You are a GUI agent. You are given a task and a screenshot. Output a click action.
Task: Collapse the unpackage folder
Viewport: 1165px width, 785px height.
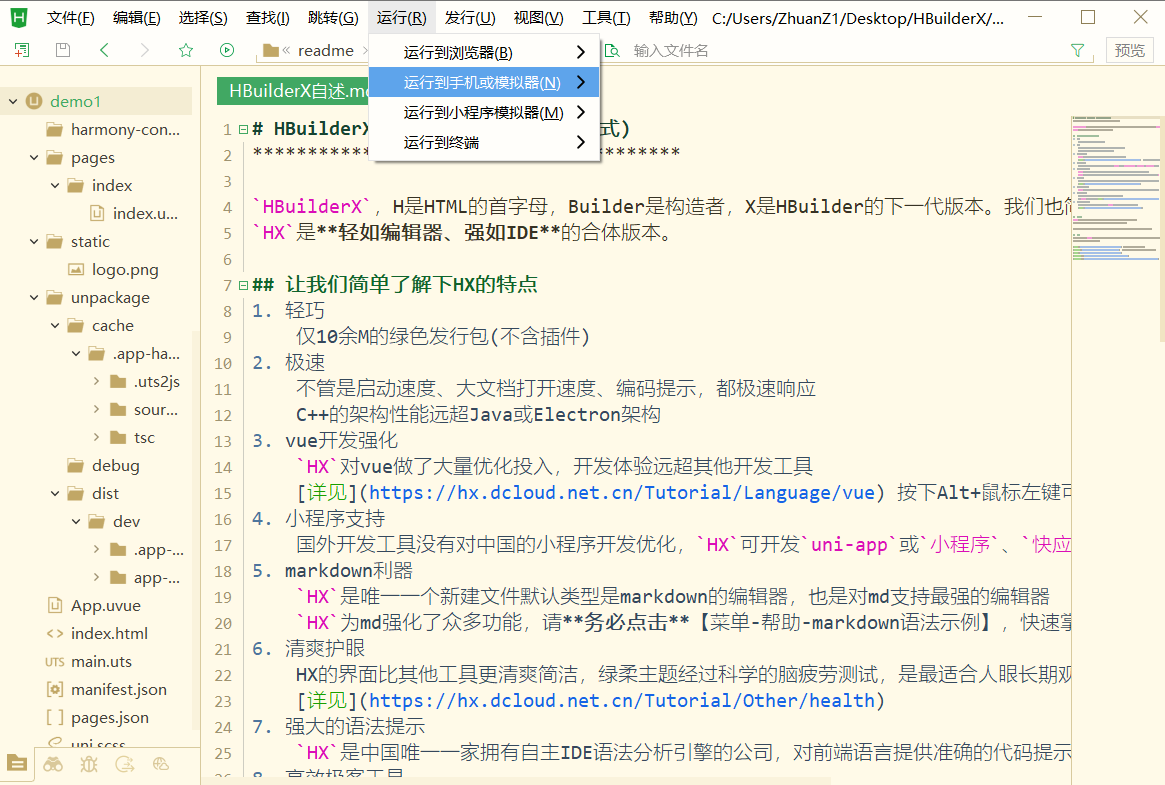pyautogui.click(x=34, y=298)
